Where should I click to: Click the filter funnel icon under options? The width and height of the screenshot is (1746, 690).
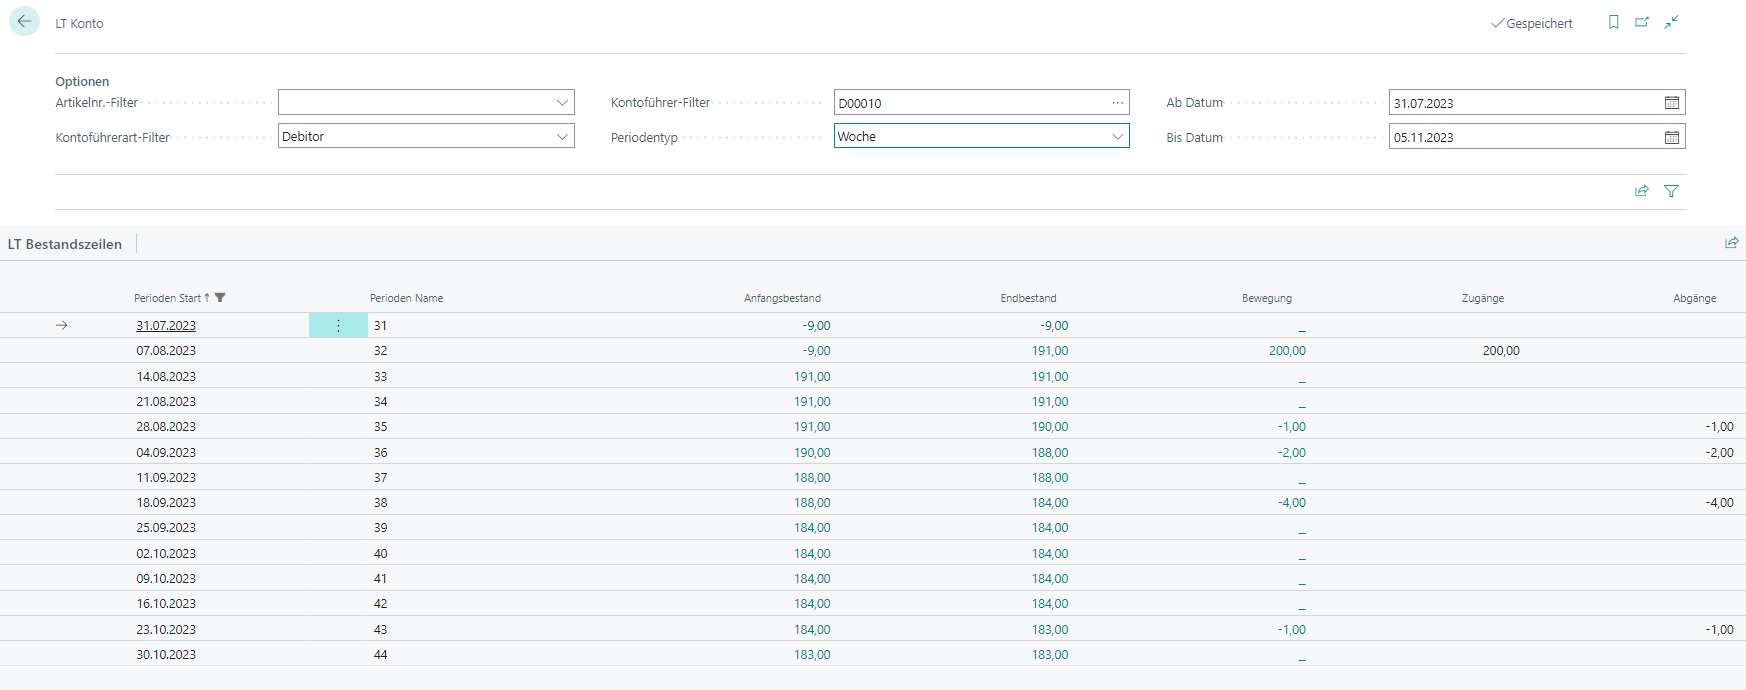1671,191
